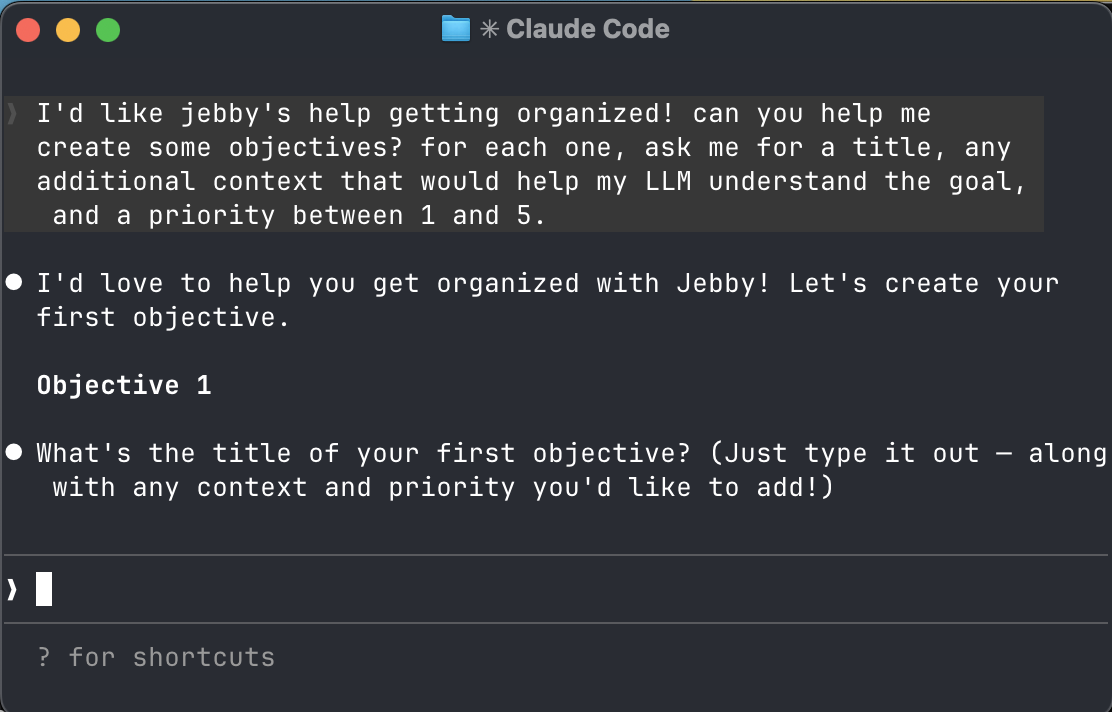
Task: Click the Claude Code window title
Action: (586, 28)
